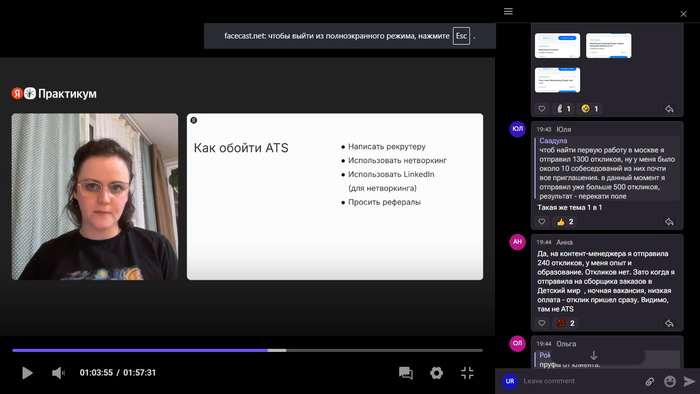Add thumbs-up reaction on Юля's message
Screen dimensions: 700x394
[565, 221]
